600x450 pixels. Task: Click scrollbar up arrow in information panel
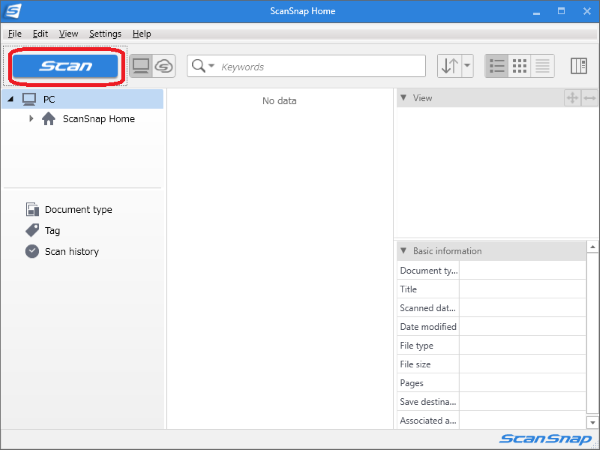pyautogui.click(x=592, y=247)
